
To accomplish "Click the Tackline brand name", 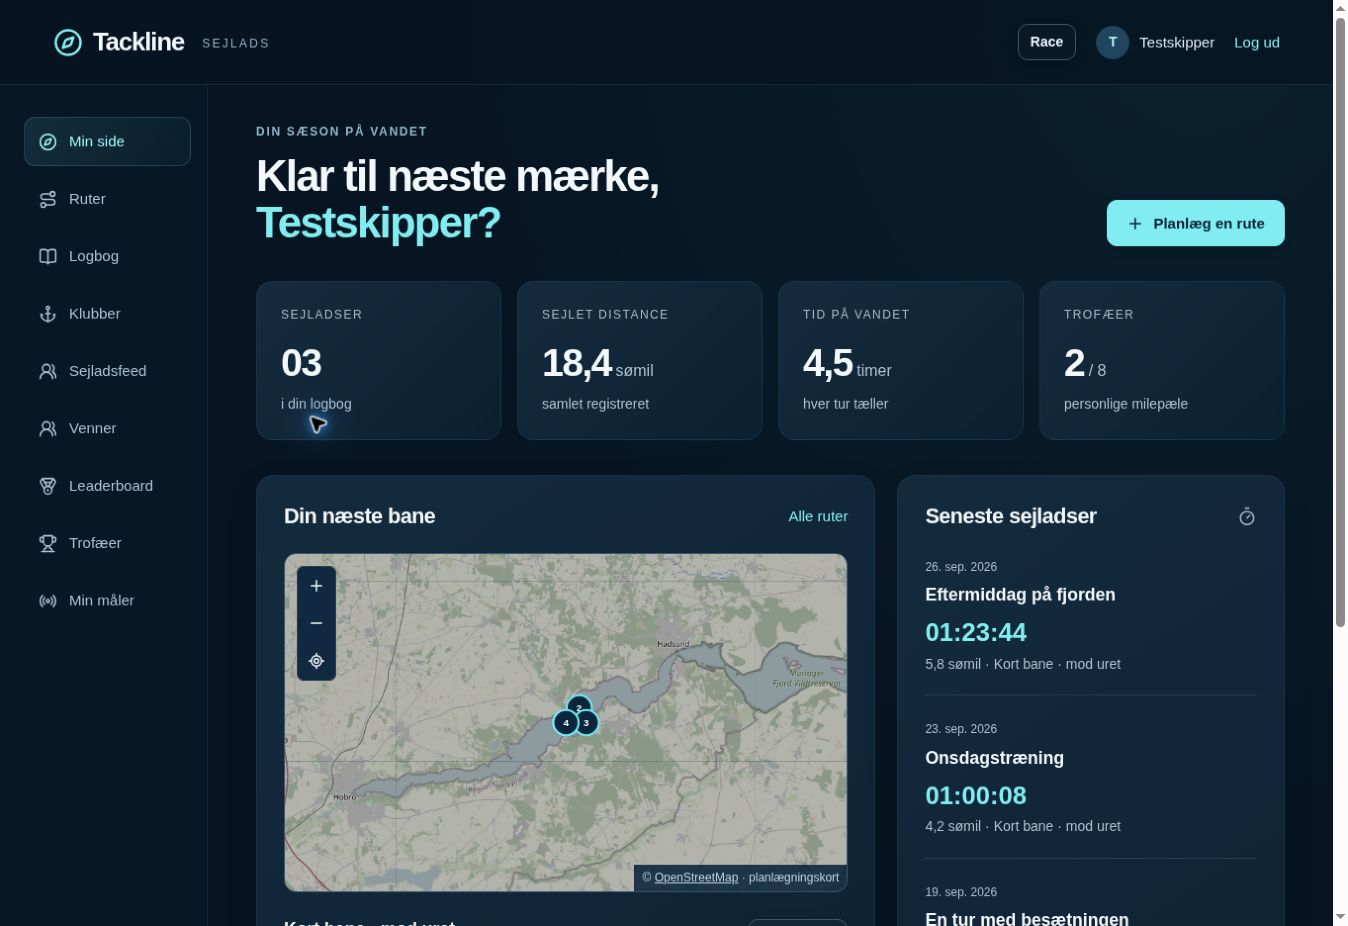I will [x=138, y=42].
